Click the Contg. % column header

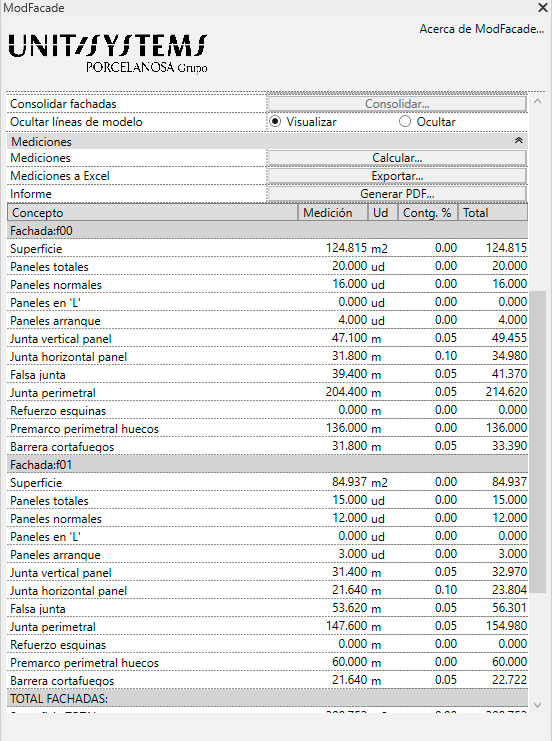pos(428,213)
